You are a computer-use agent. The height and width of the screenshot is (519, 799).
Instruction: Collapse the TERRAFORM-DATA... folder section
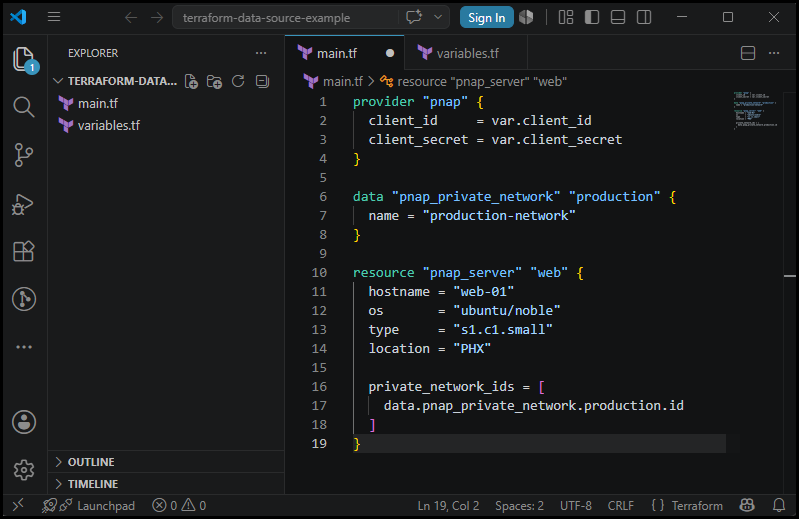58,81
